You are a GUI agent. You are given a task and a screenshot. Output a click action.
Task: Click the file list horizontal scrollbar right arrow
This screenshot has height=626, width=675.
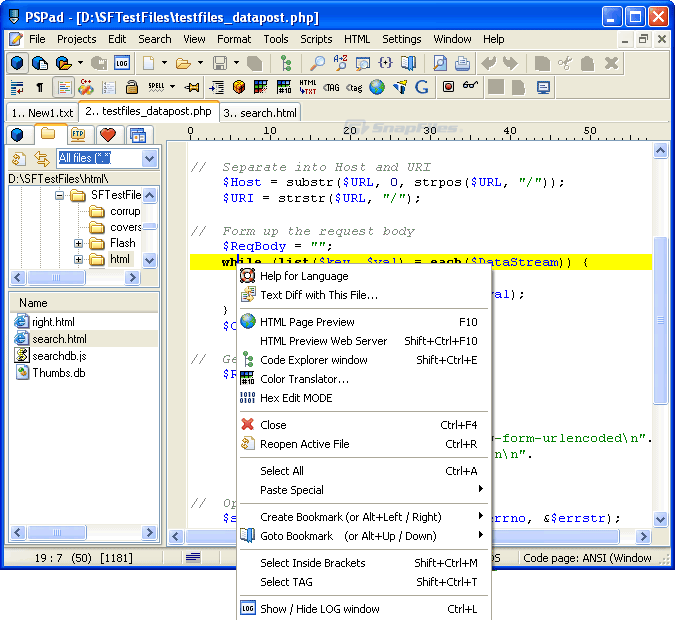point(149,533)
